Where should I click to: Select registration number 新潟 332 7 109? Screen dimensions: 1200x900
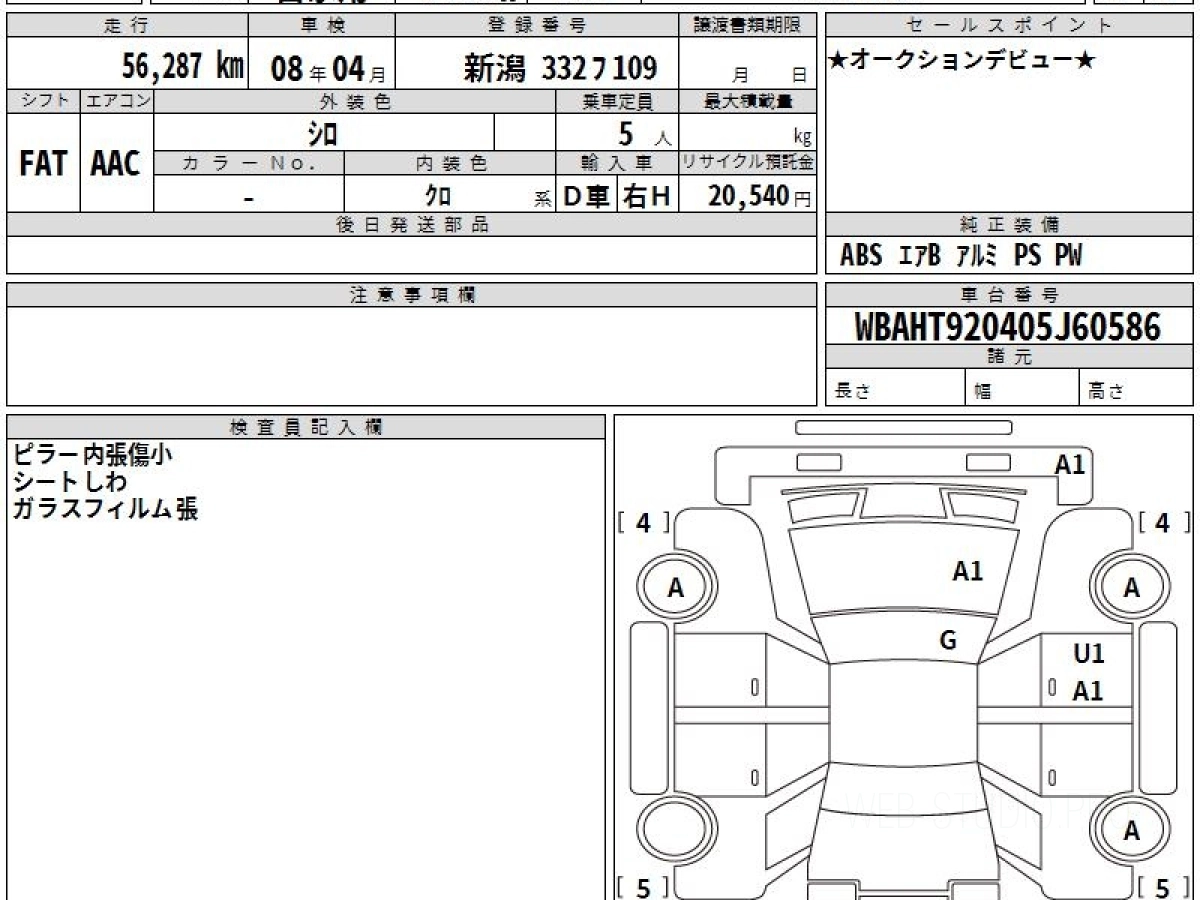[560, 68]
